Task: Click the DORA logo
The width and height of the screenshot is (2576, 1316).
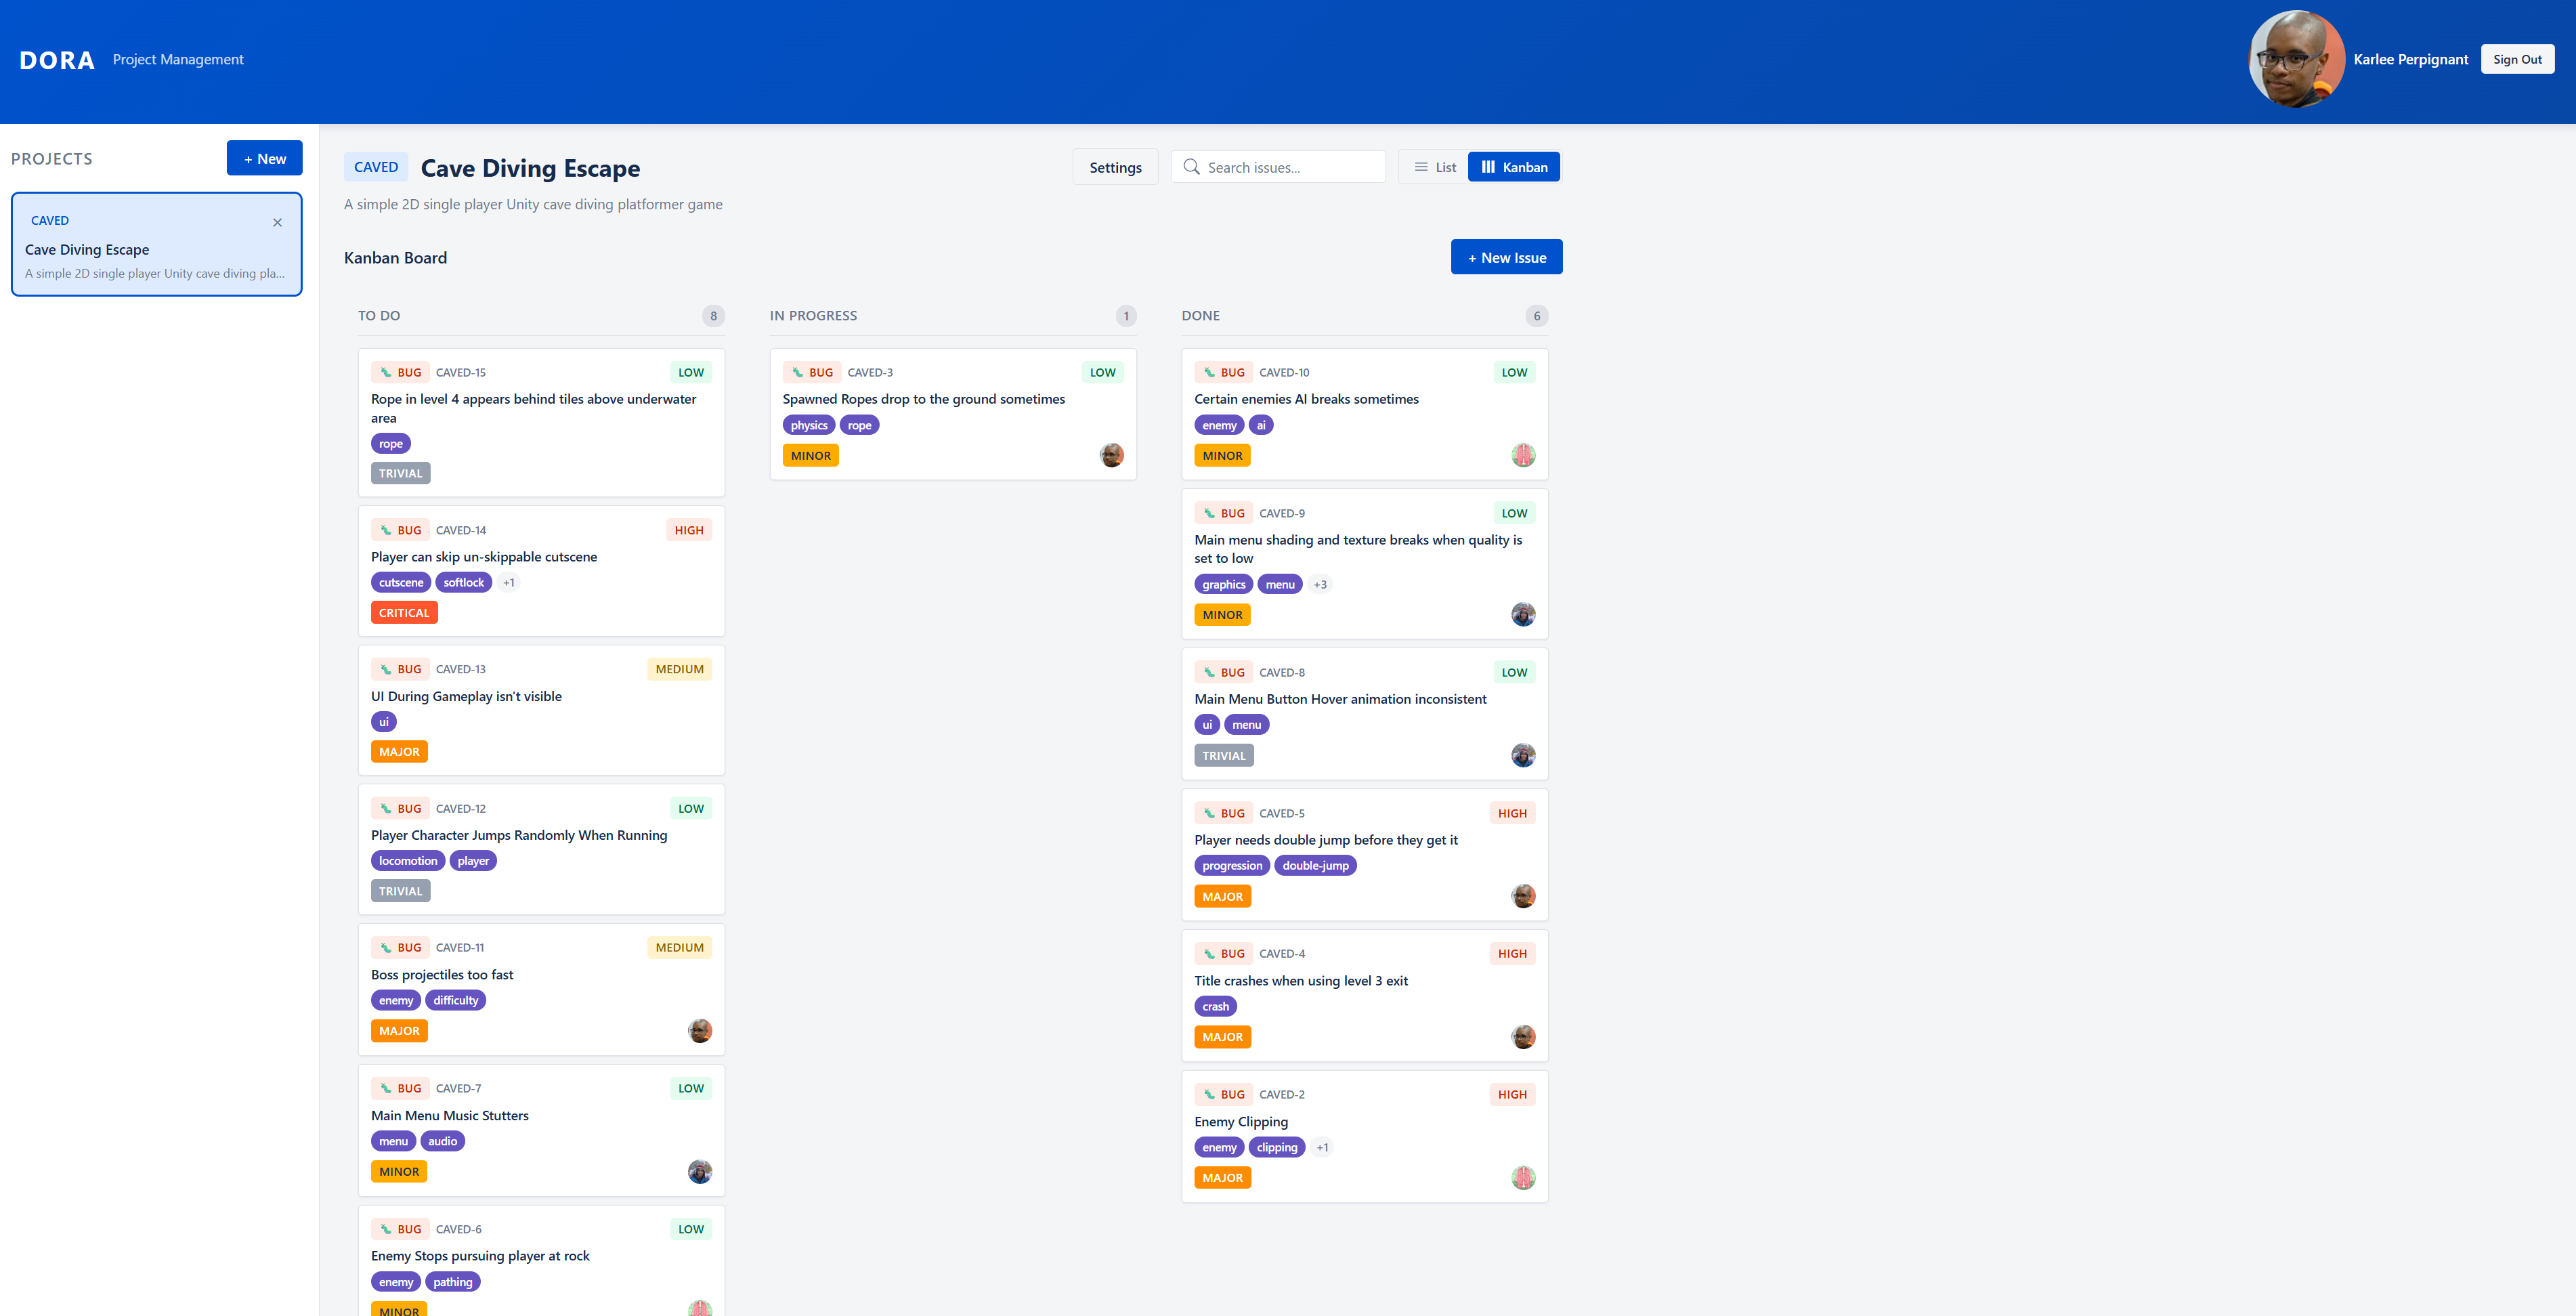Action: tap(57, 60)
